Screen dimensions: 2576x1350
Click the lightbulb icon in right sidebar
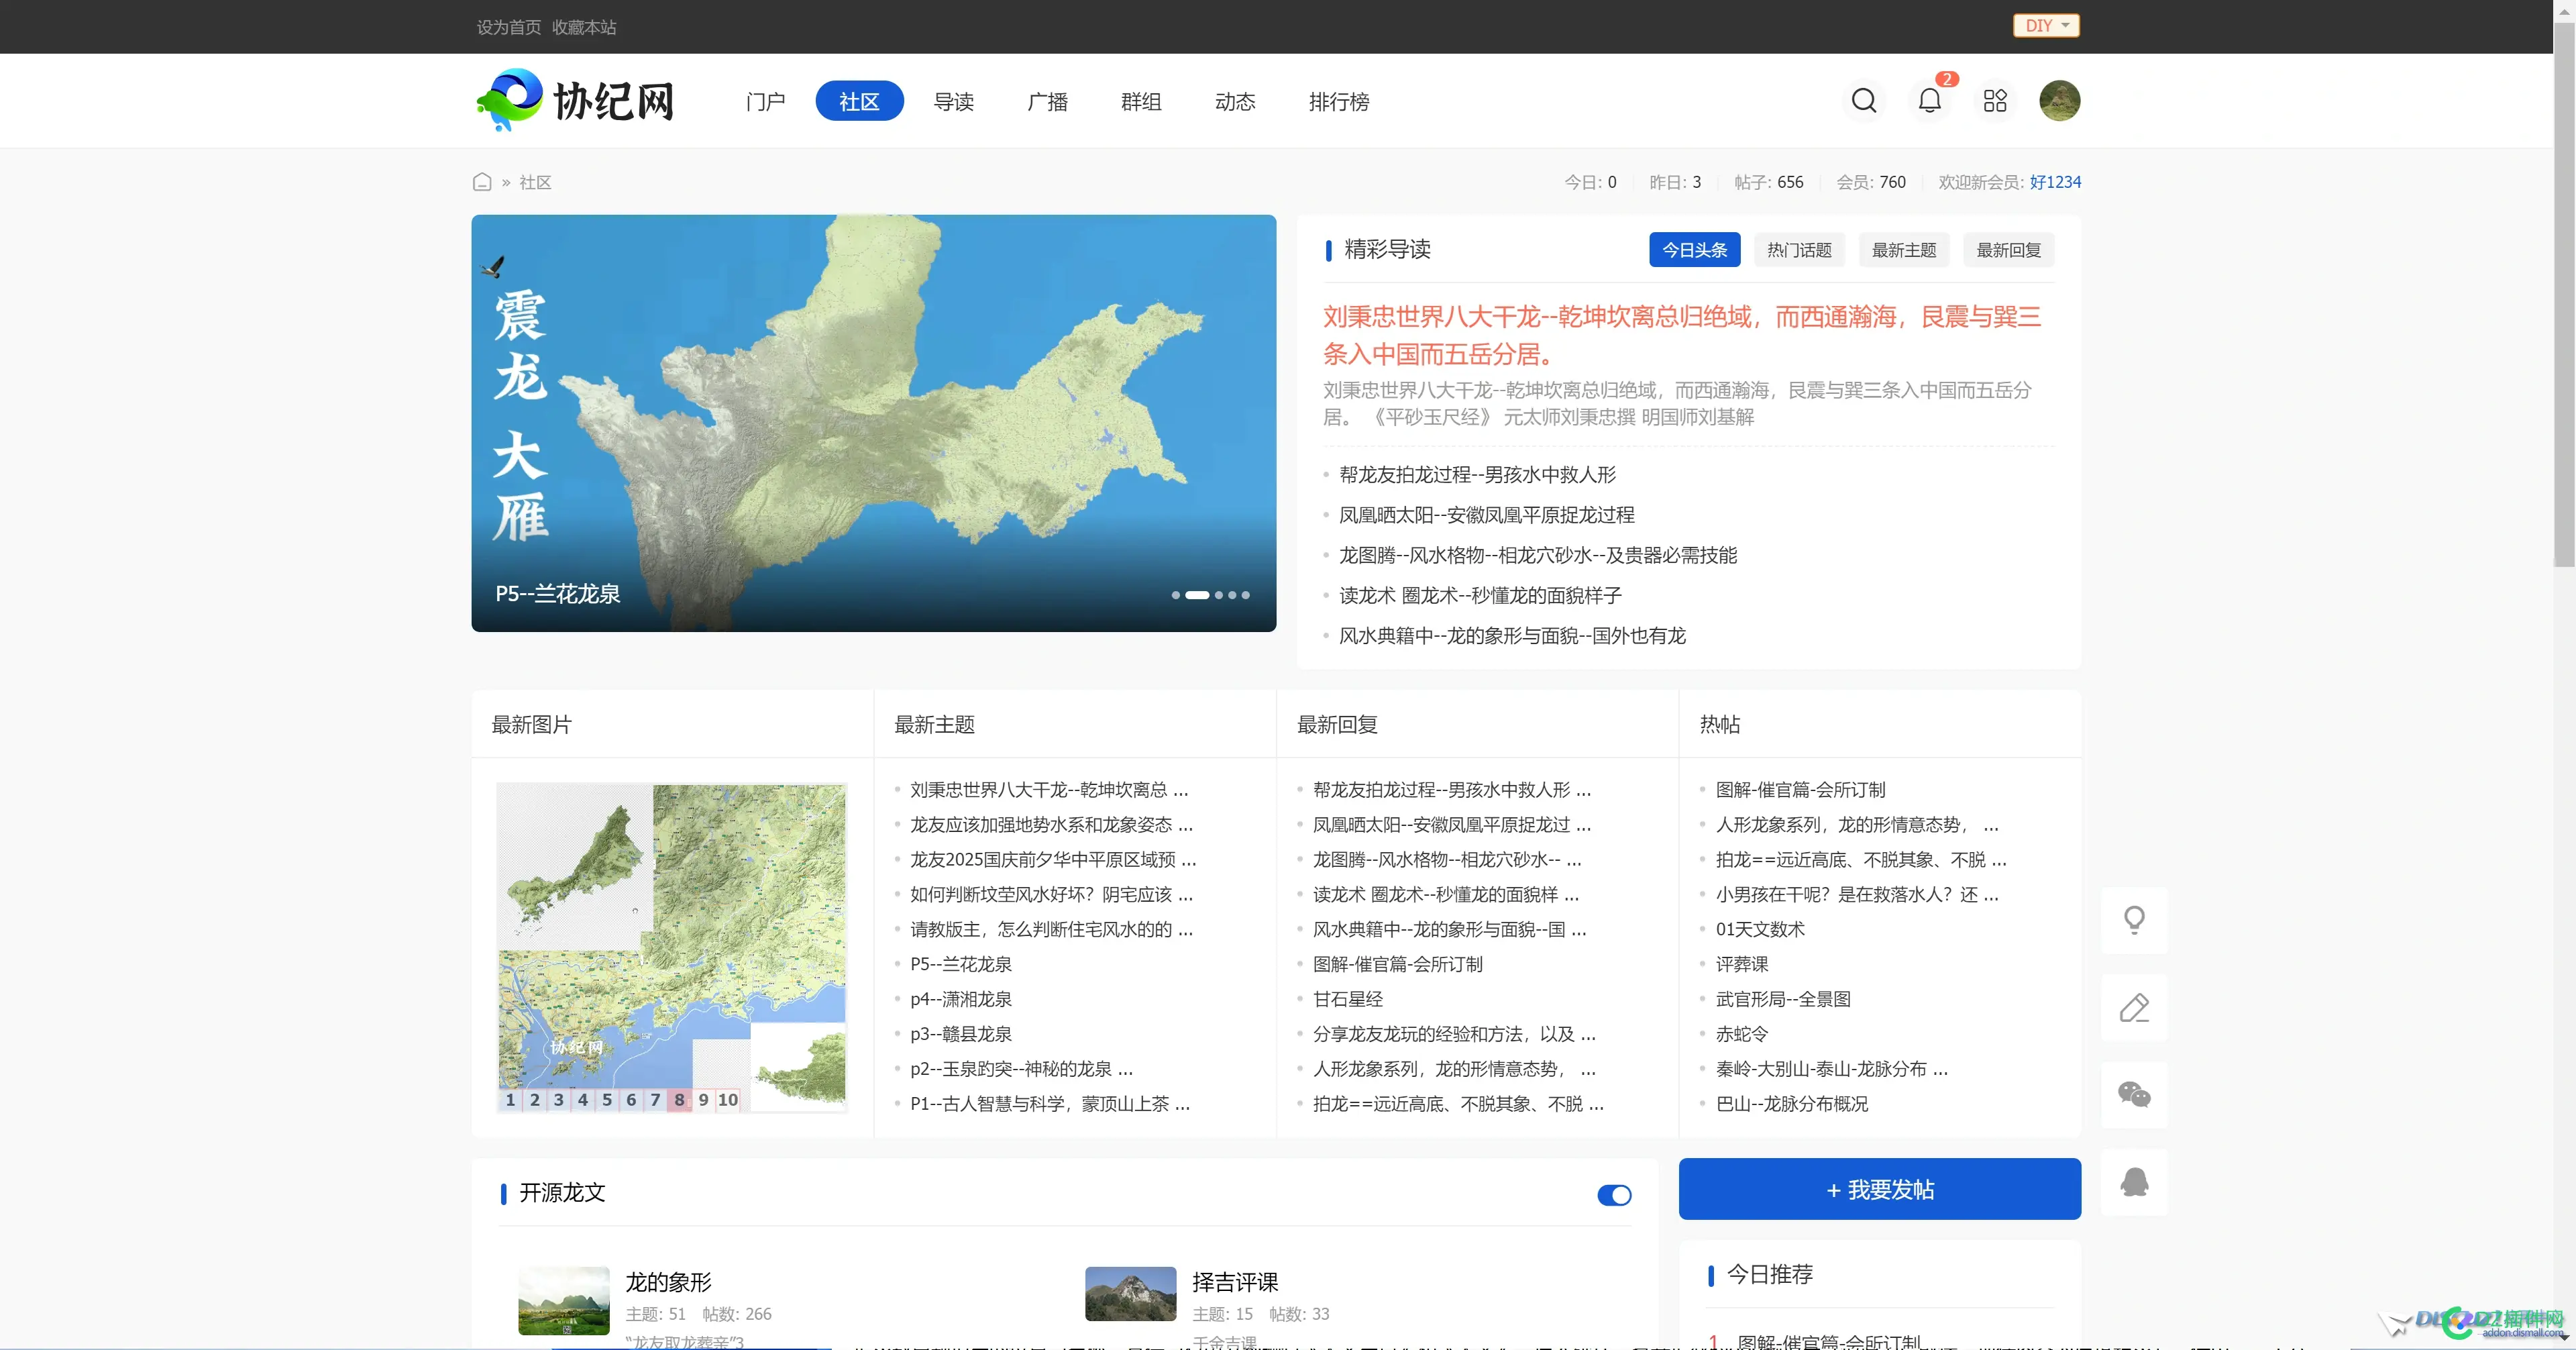(x=2135, y=919)
